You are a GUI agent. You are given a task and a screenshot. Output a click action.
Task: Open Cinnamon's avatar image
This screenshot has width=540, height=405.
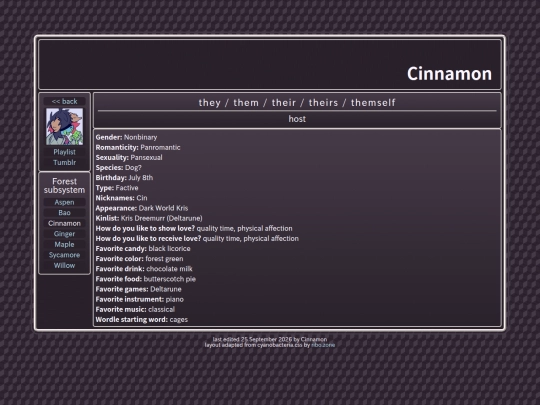click(x=64, y=126)
